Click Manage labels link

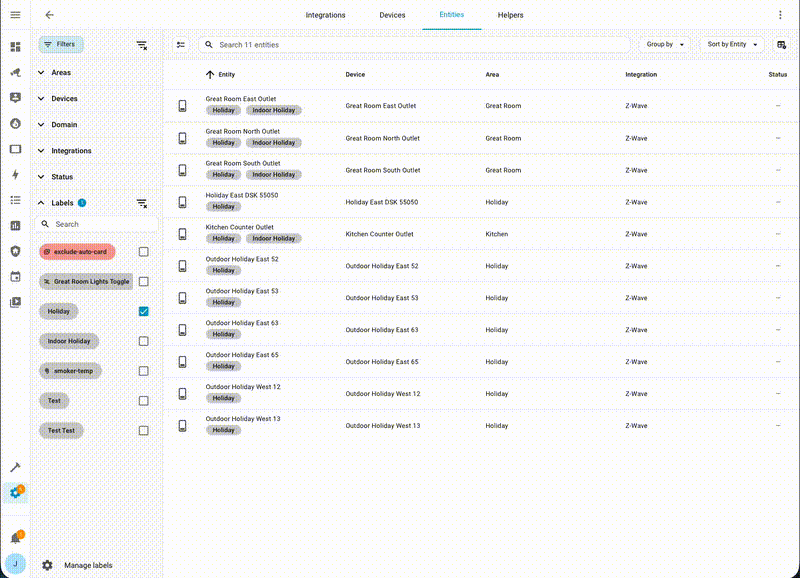[88, 565]
